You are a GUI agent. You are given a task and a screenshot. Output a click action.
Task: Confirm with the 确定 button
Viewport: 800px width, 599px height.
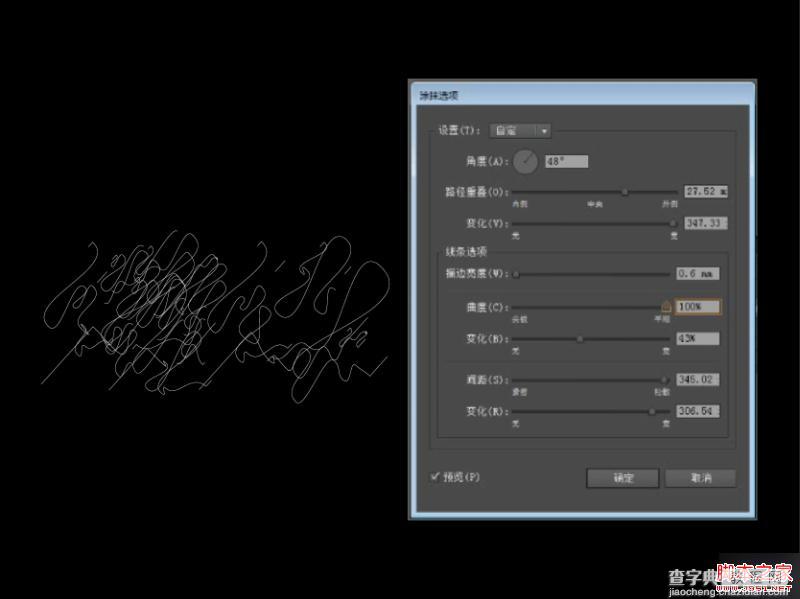pyautogui.click(x=622, y=478)
